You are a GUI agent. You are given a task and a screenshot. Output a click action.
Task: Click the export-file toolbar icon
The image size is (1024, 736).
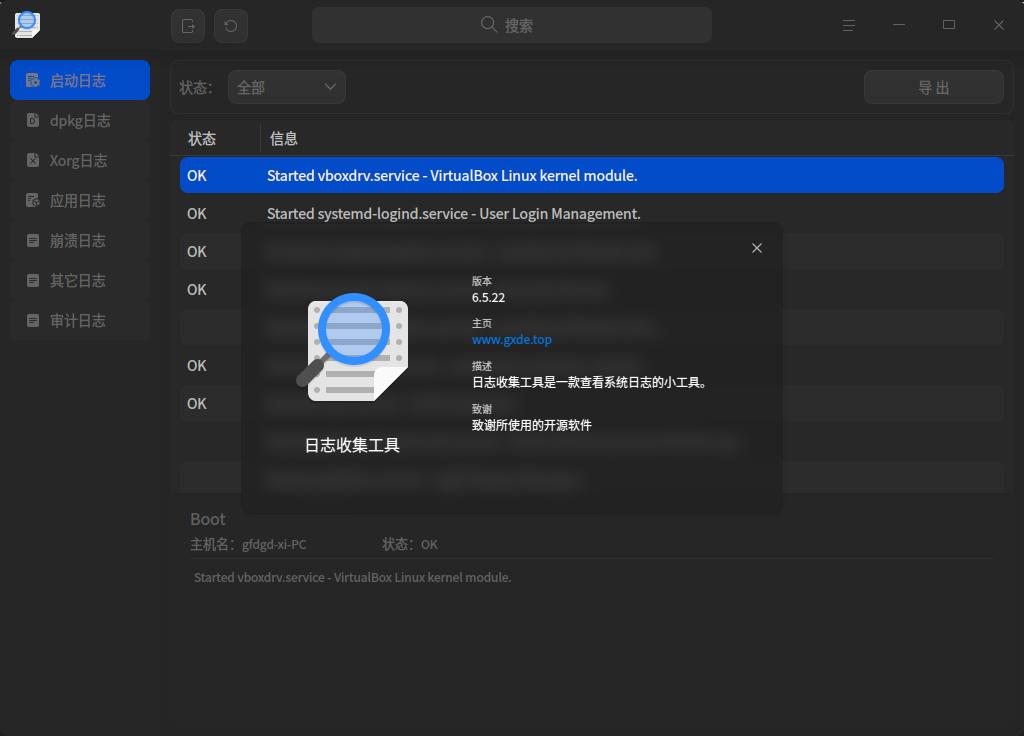tap(187, 25)
